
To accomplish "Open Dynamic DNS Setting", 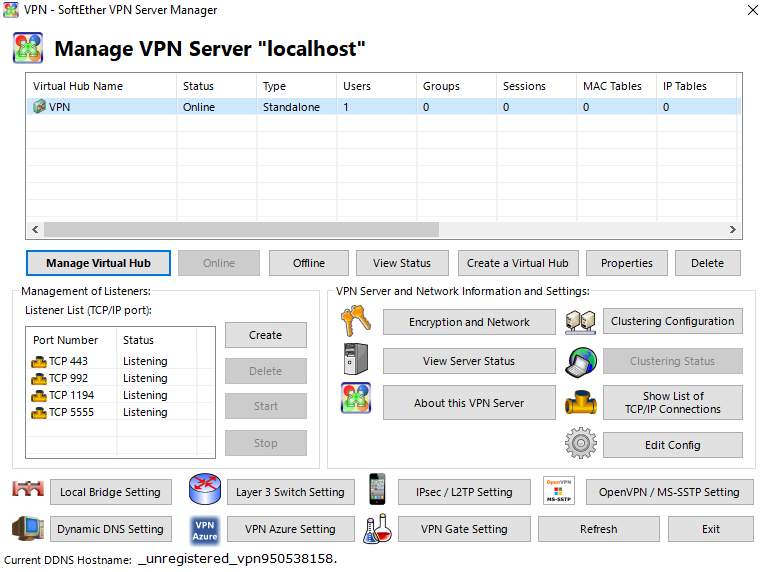I will (x=111, y=529).
